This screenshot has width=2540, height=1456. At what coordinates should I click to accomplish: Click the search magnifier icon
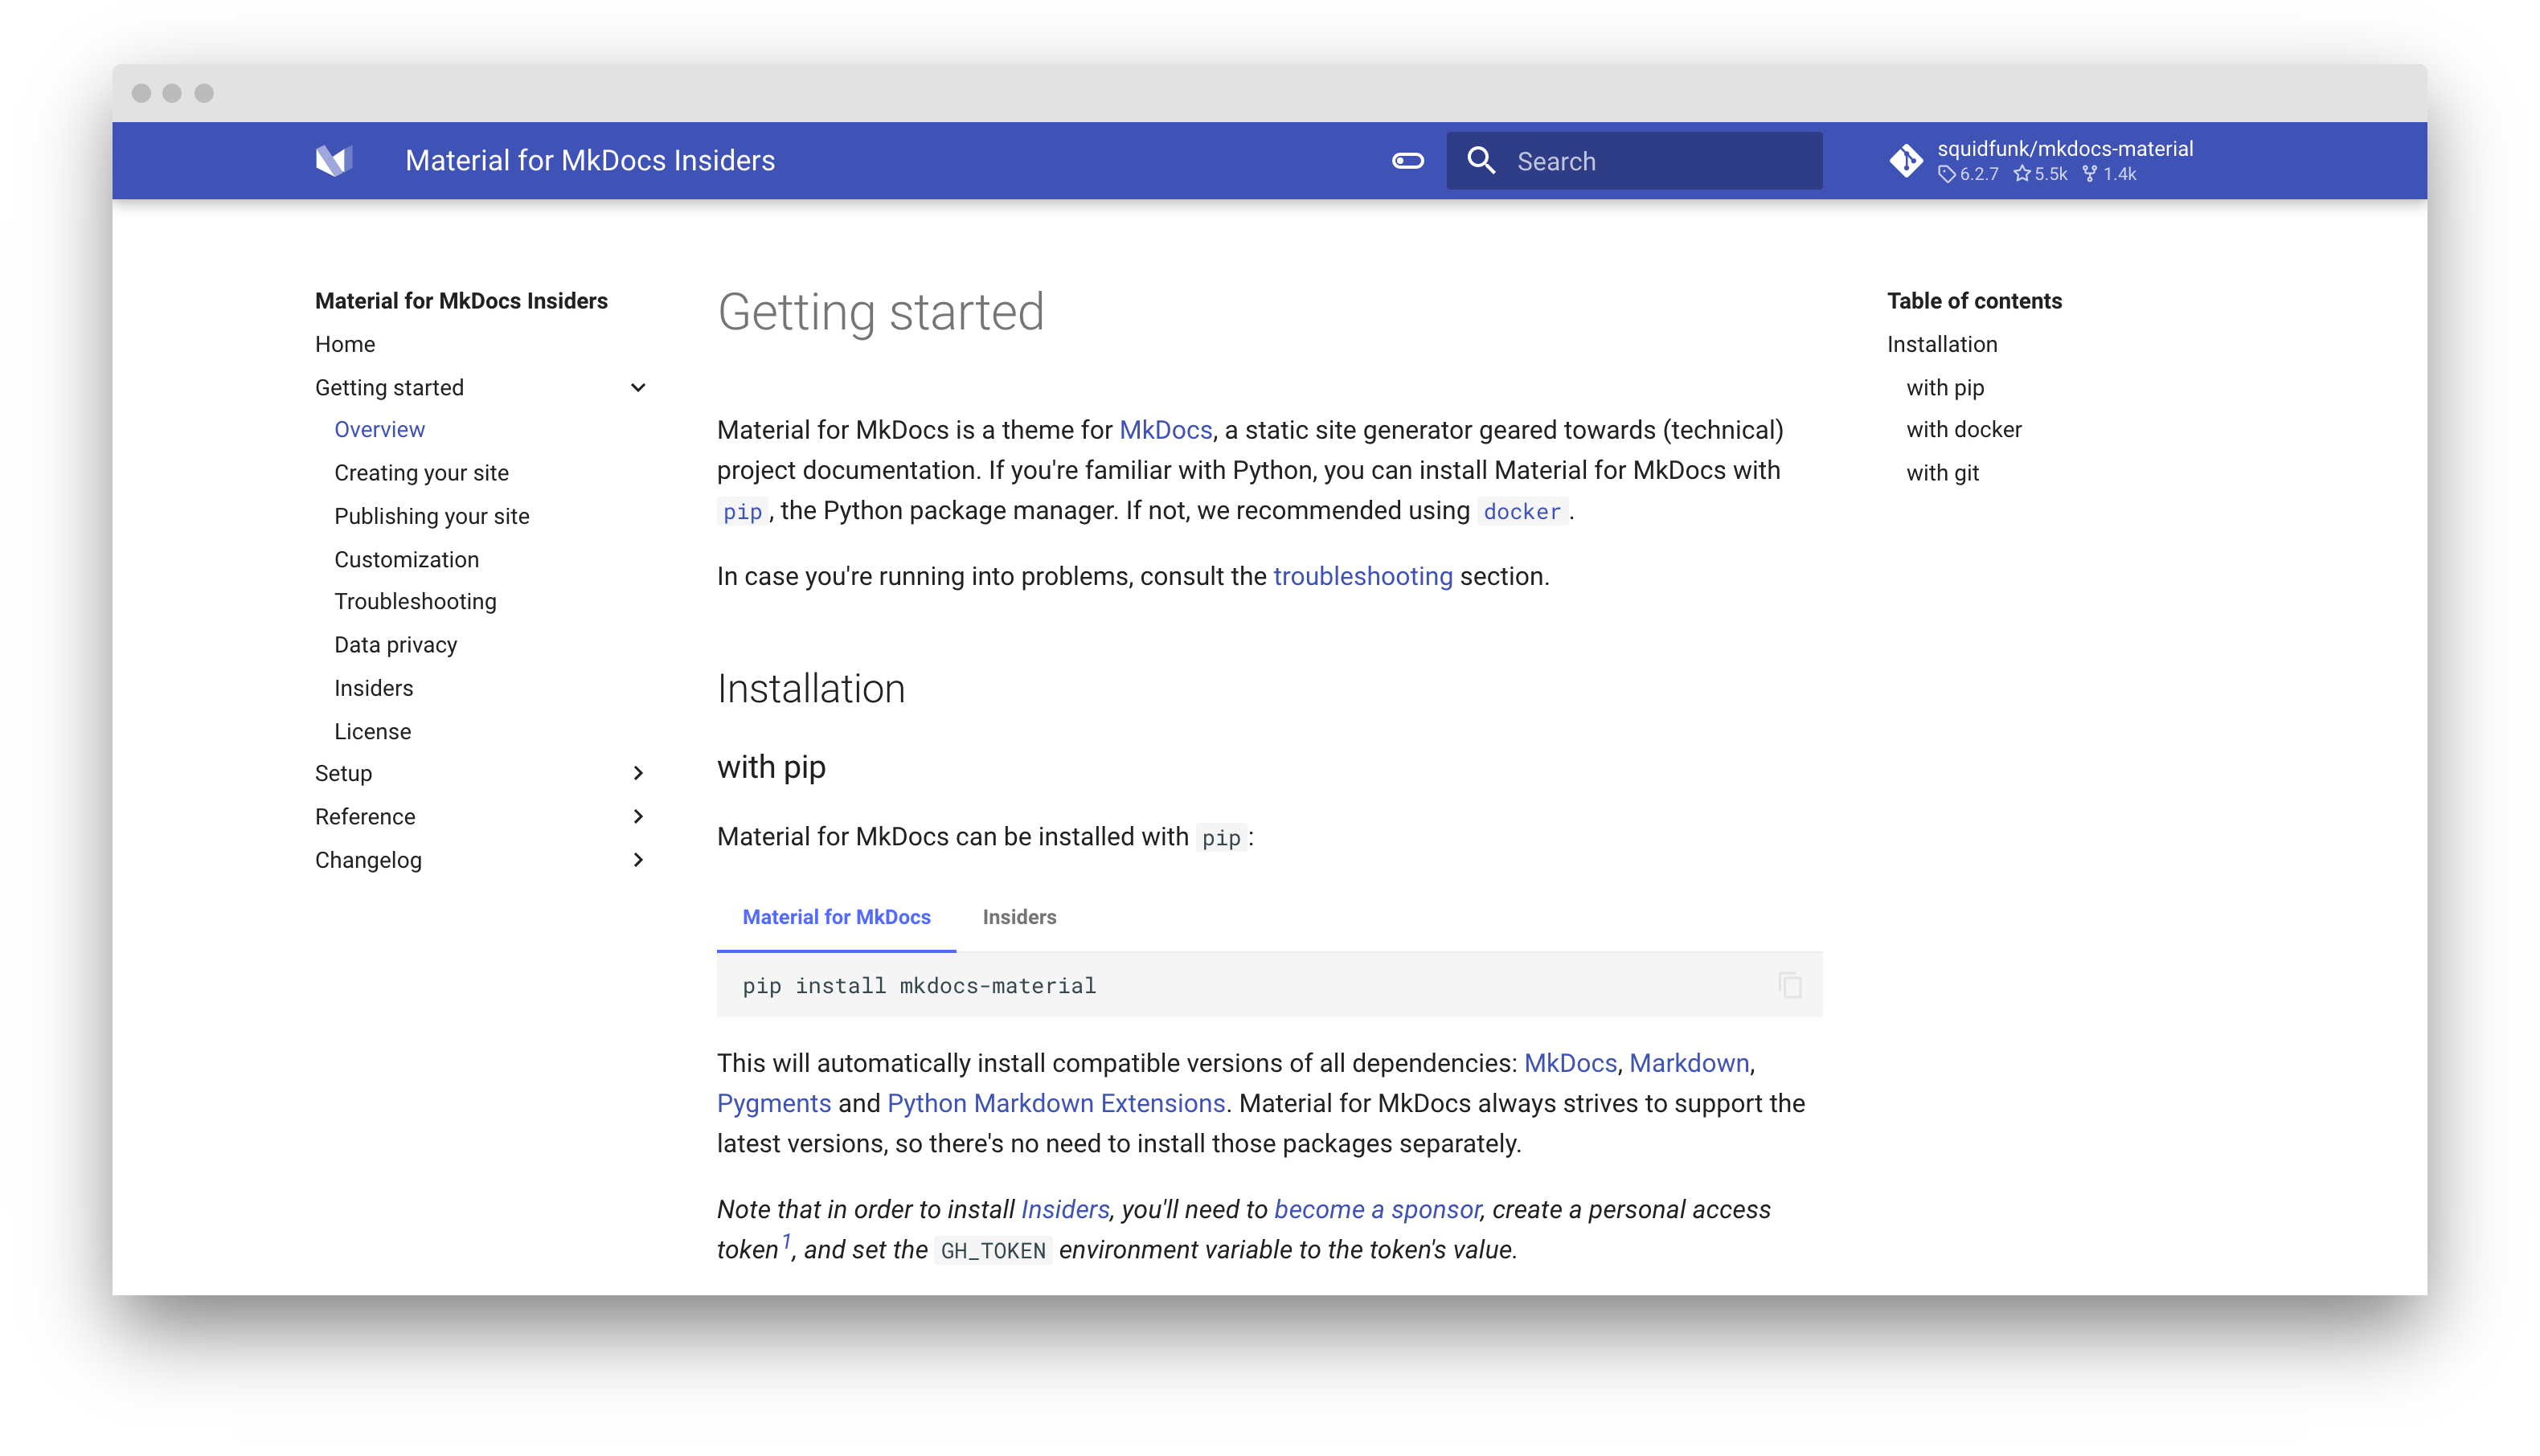pos(1481,161)
